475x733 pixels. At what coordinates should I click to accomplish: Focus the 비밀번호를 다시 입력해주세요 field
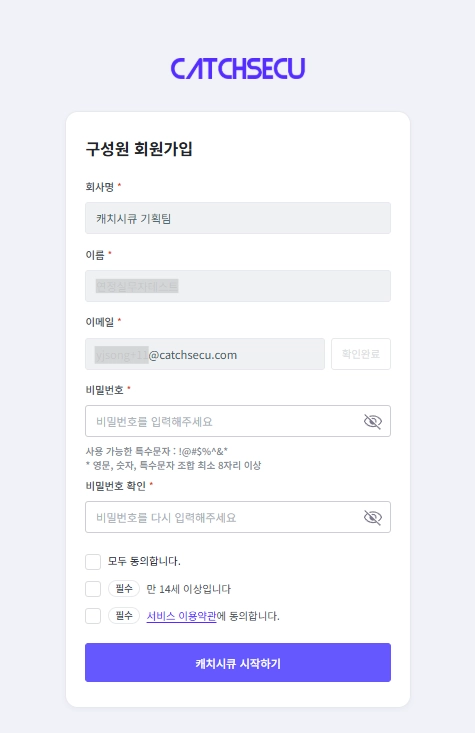238,517
